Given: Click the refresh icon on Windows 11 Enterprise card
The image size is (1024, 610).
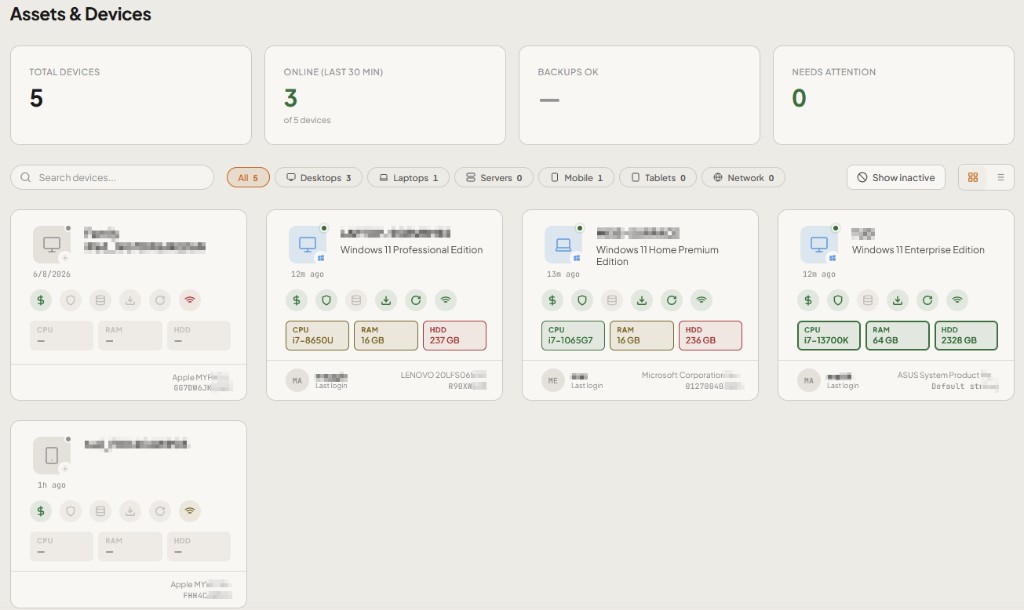Looking at the screenshot, I should pos(927,300).
